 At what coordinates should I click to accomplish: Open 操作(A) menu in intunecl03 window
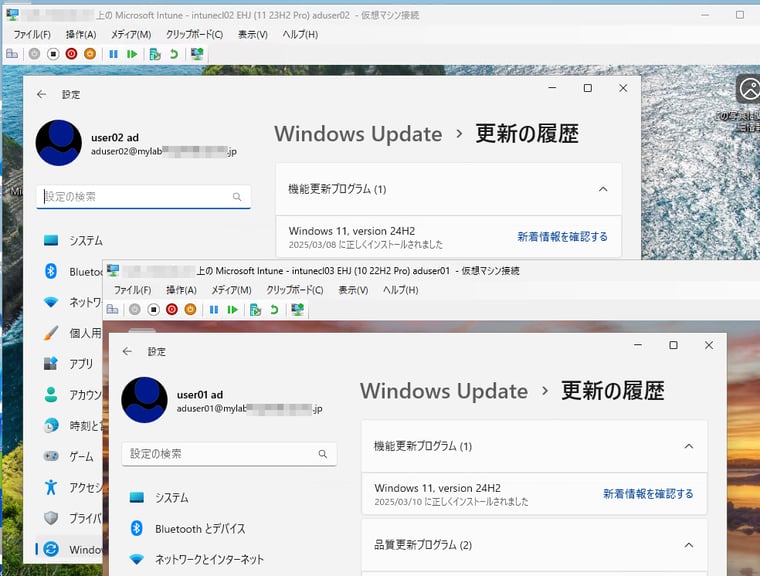[x=181, y=290]
